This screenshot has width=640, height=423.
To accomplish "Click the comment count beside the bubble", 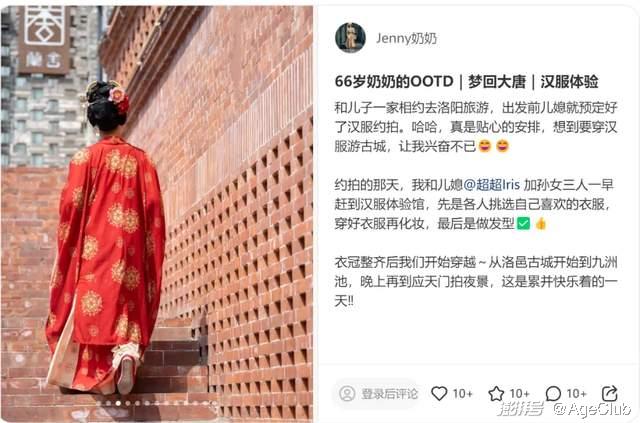I will 576,394.
